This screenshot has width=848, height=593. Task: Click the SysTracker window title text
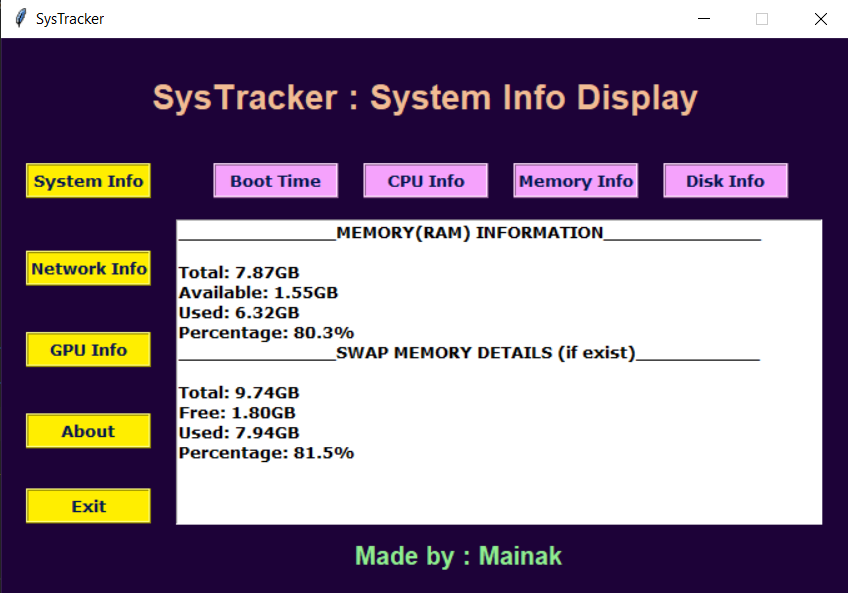tap(70, 19)
